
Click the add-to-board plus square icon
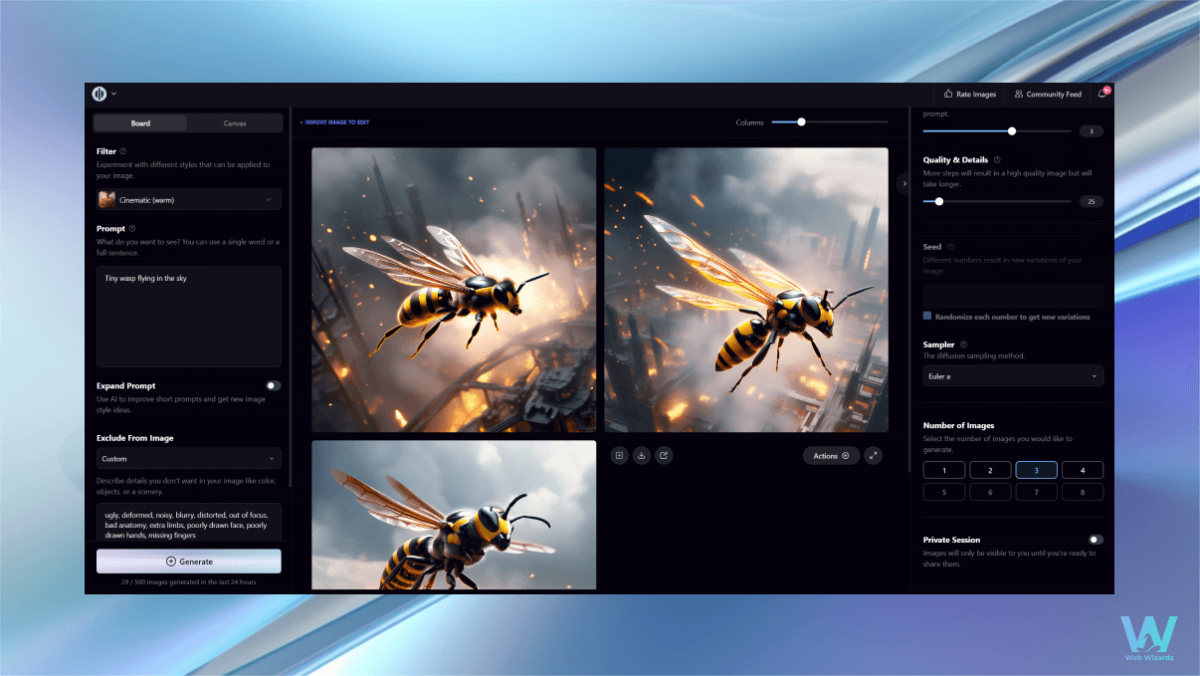[620, 456]
